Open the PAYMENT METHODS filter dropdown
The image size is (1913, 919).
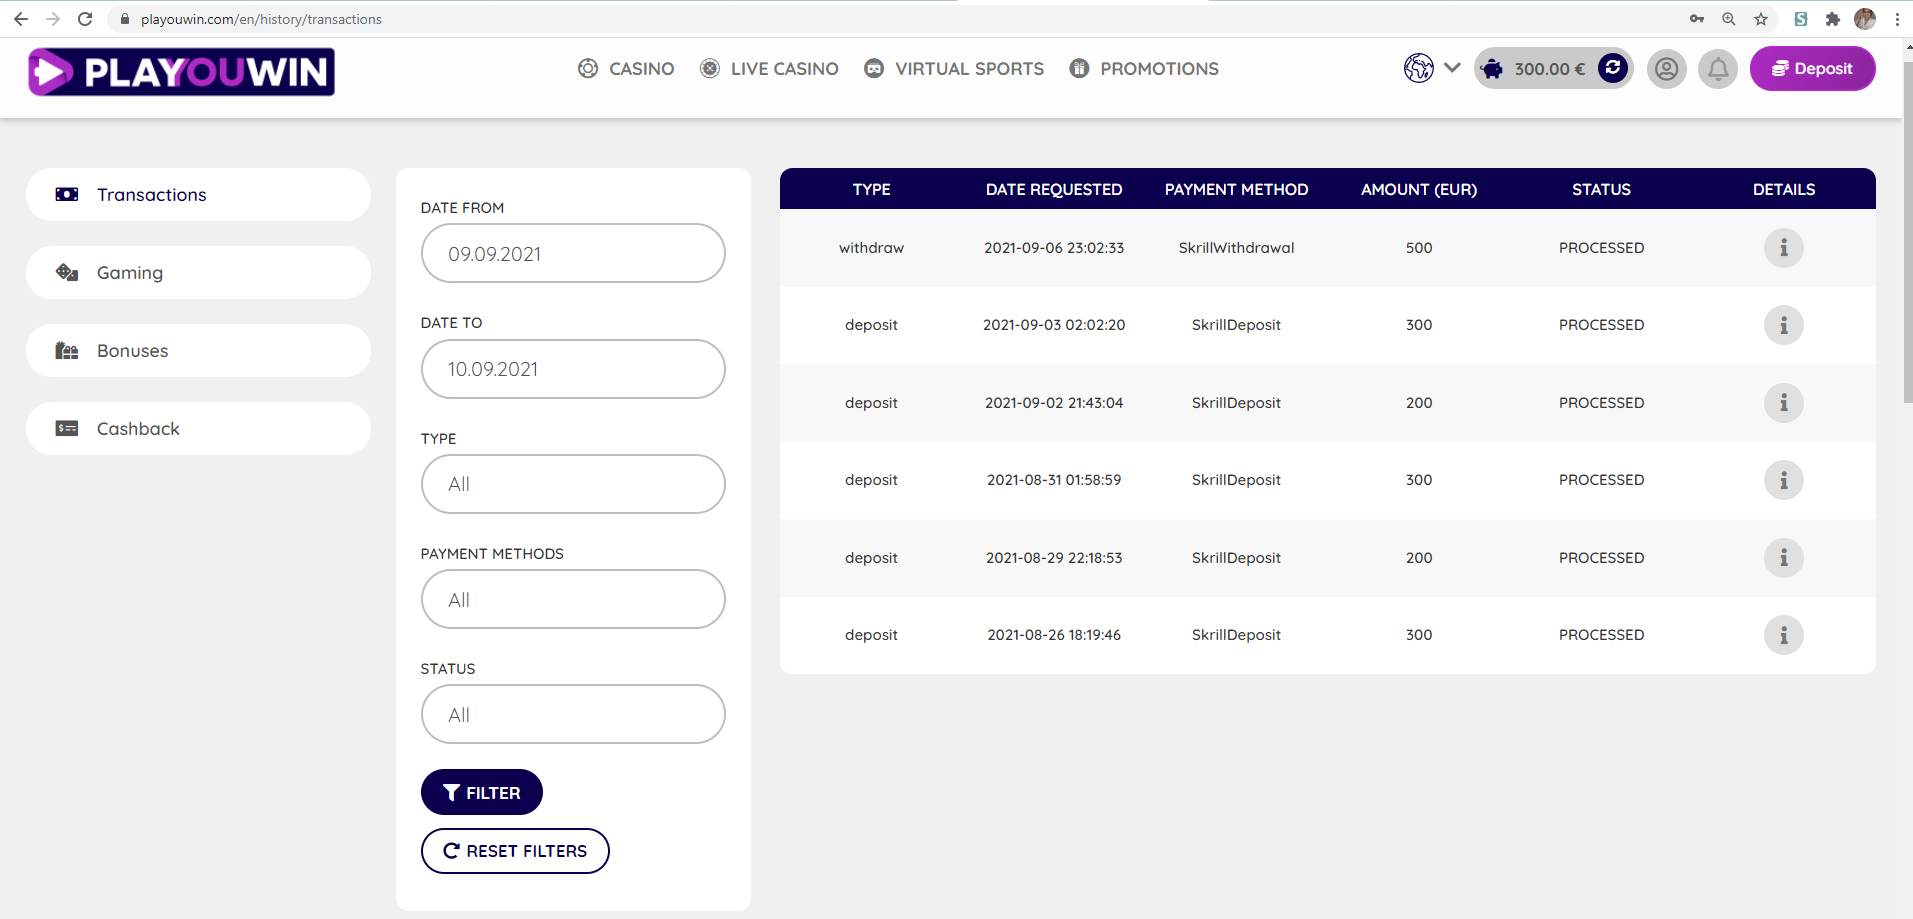[x=573, y=599]
